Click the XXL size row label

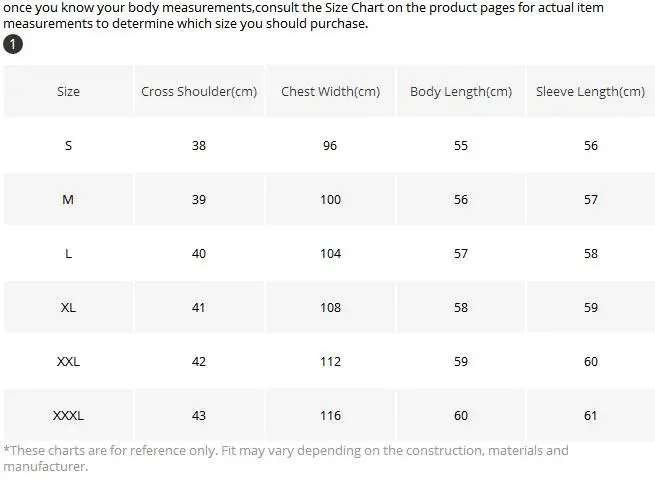pos(68,362)
